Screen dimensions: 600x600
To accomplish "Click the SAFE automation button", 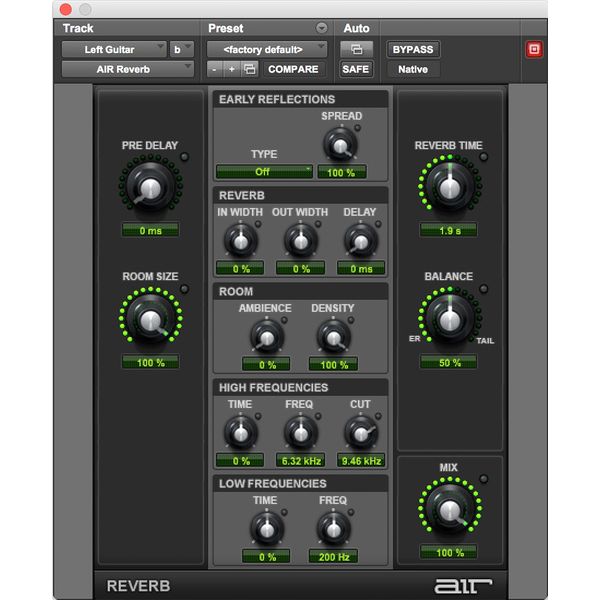I will (x=355, y=69).
